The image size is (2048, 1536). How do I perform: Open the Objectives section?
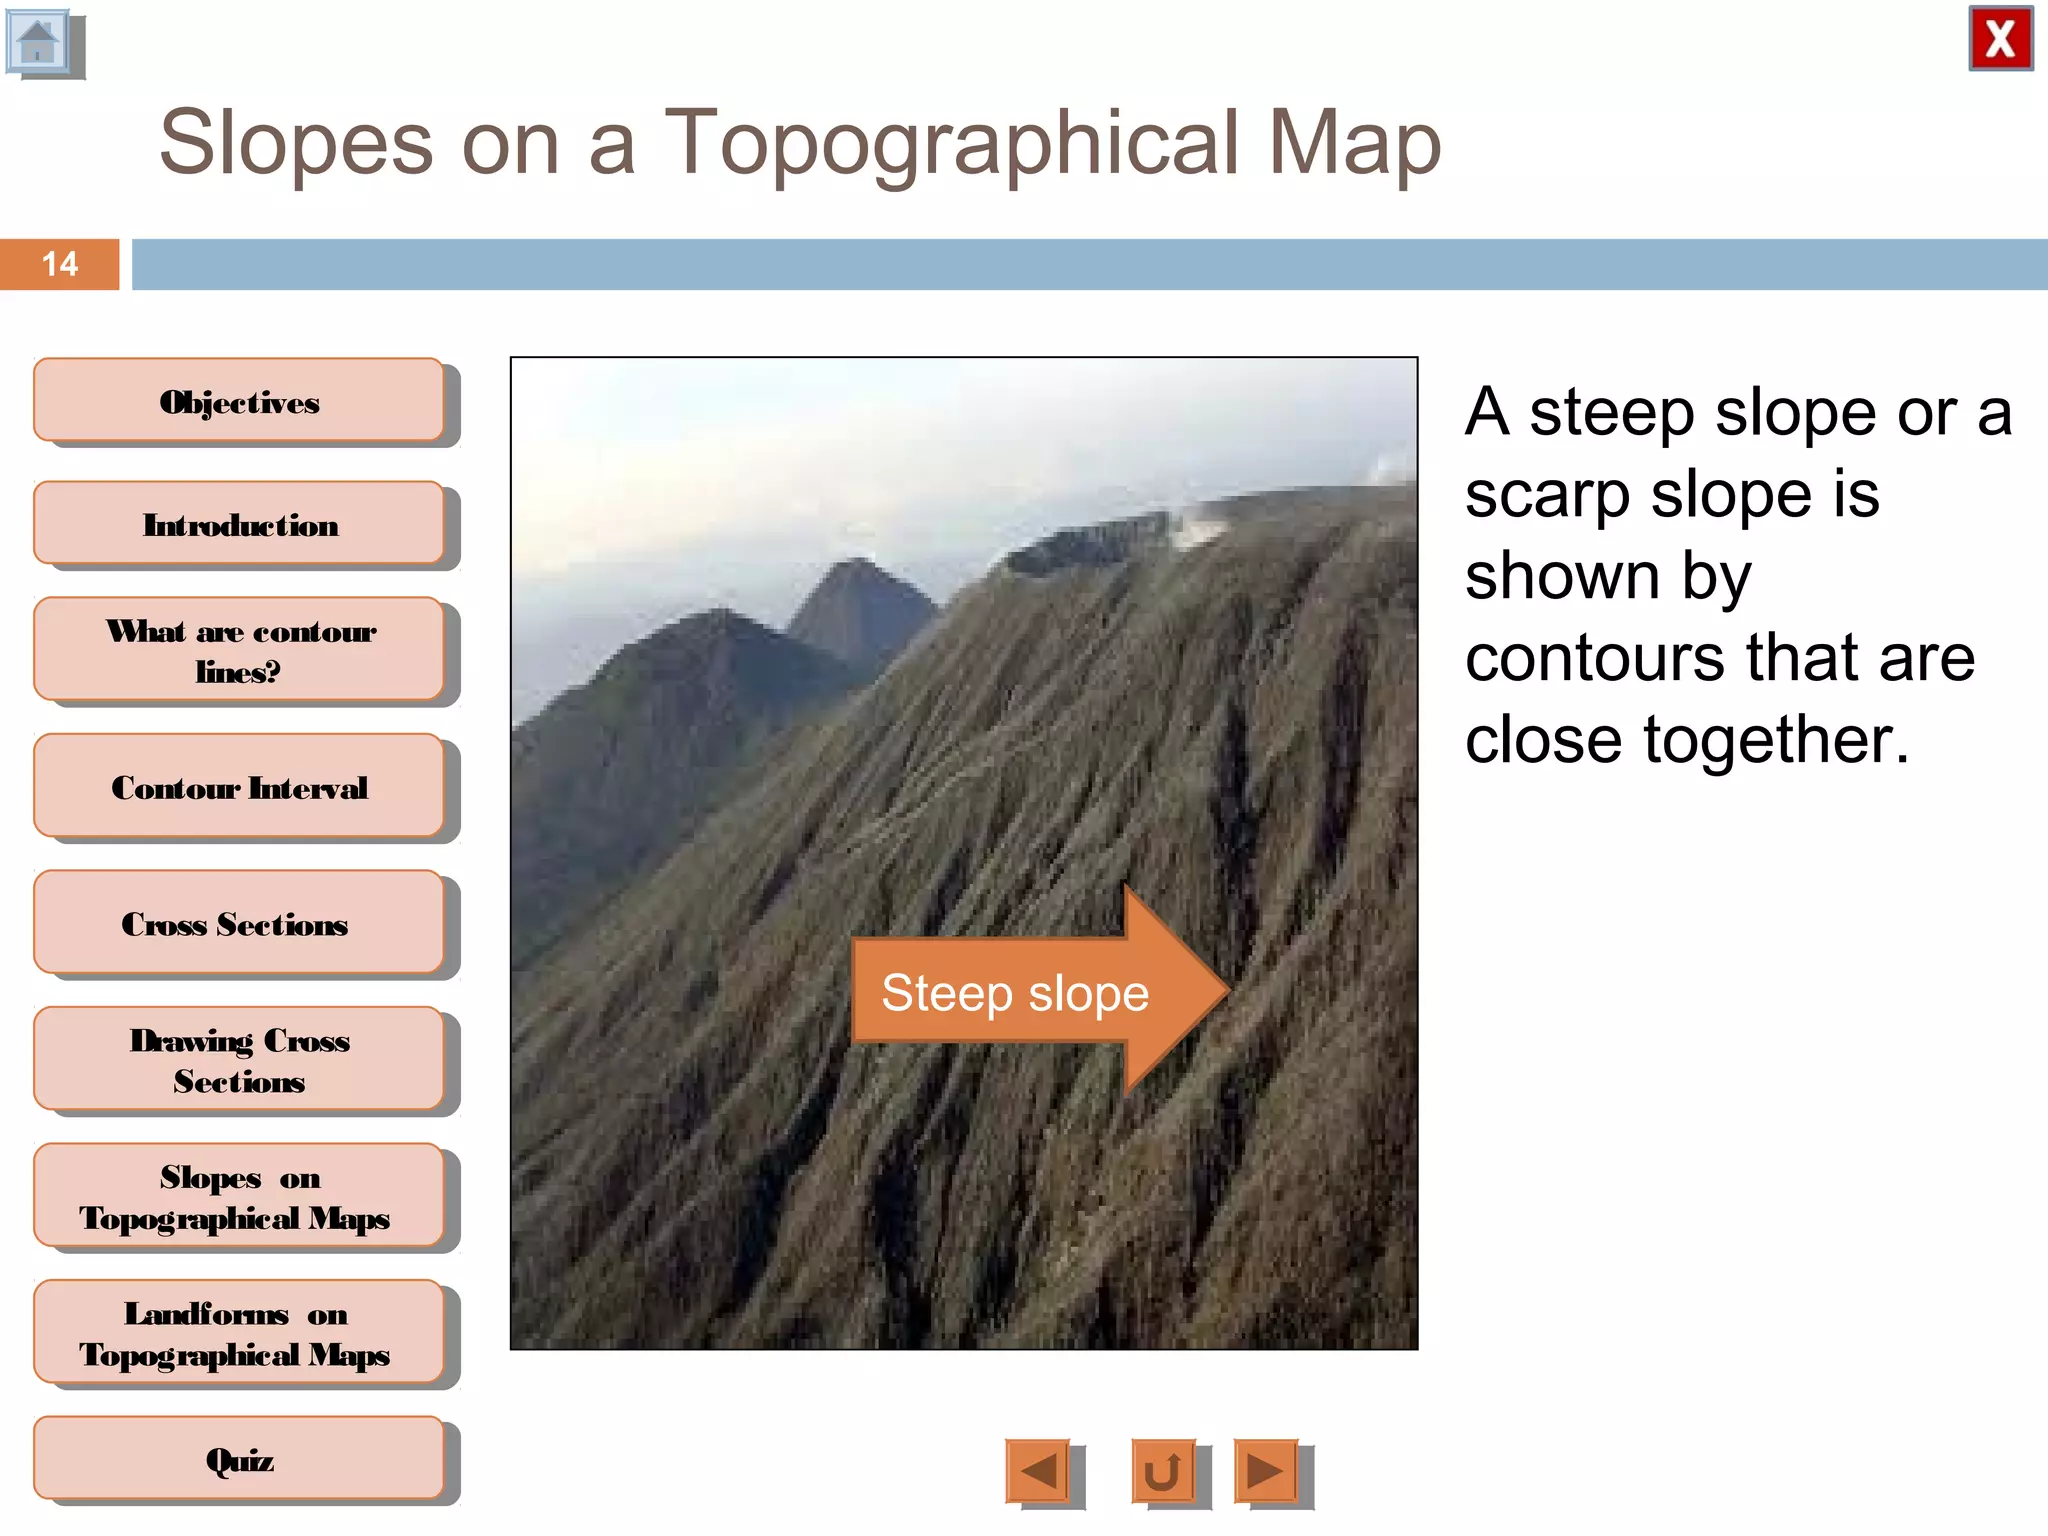pyautogui.click(x=239, y=400)
